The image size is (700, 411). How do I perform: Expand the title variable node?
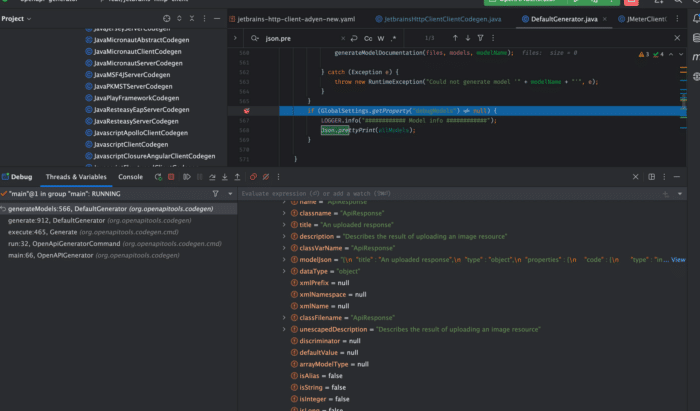(x=284, y=225)
